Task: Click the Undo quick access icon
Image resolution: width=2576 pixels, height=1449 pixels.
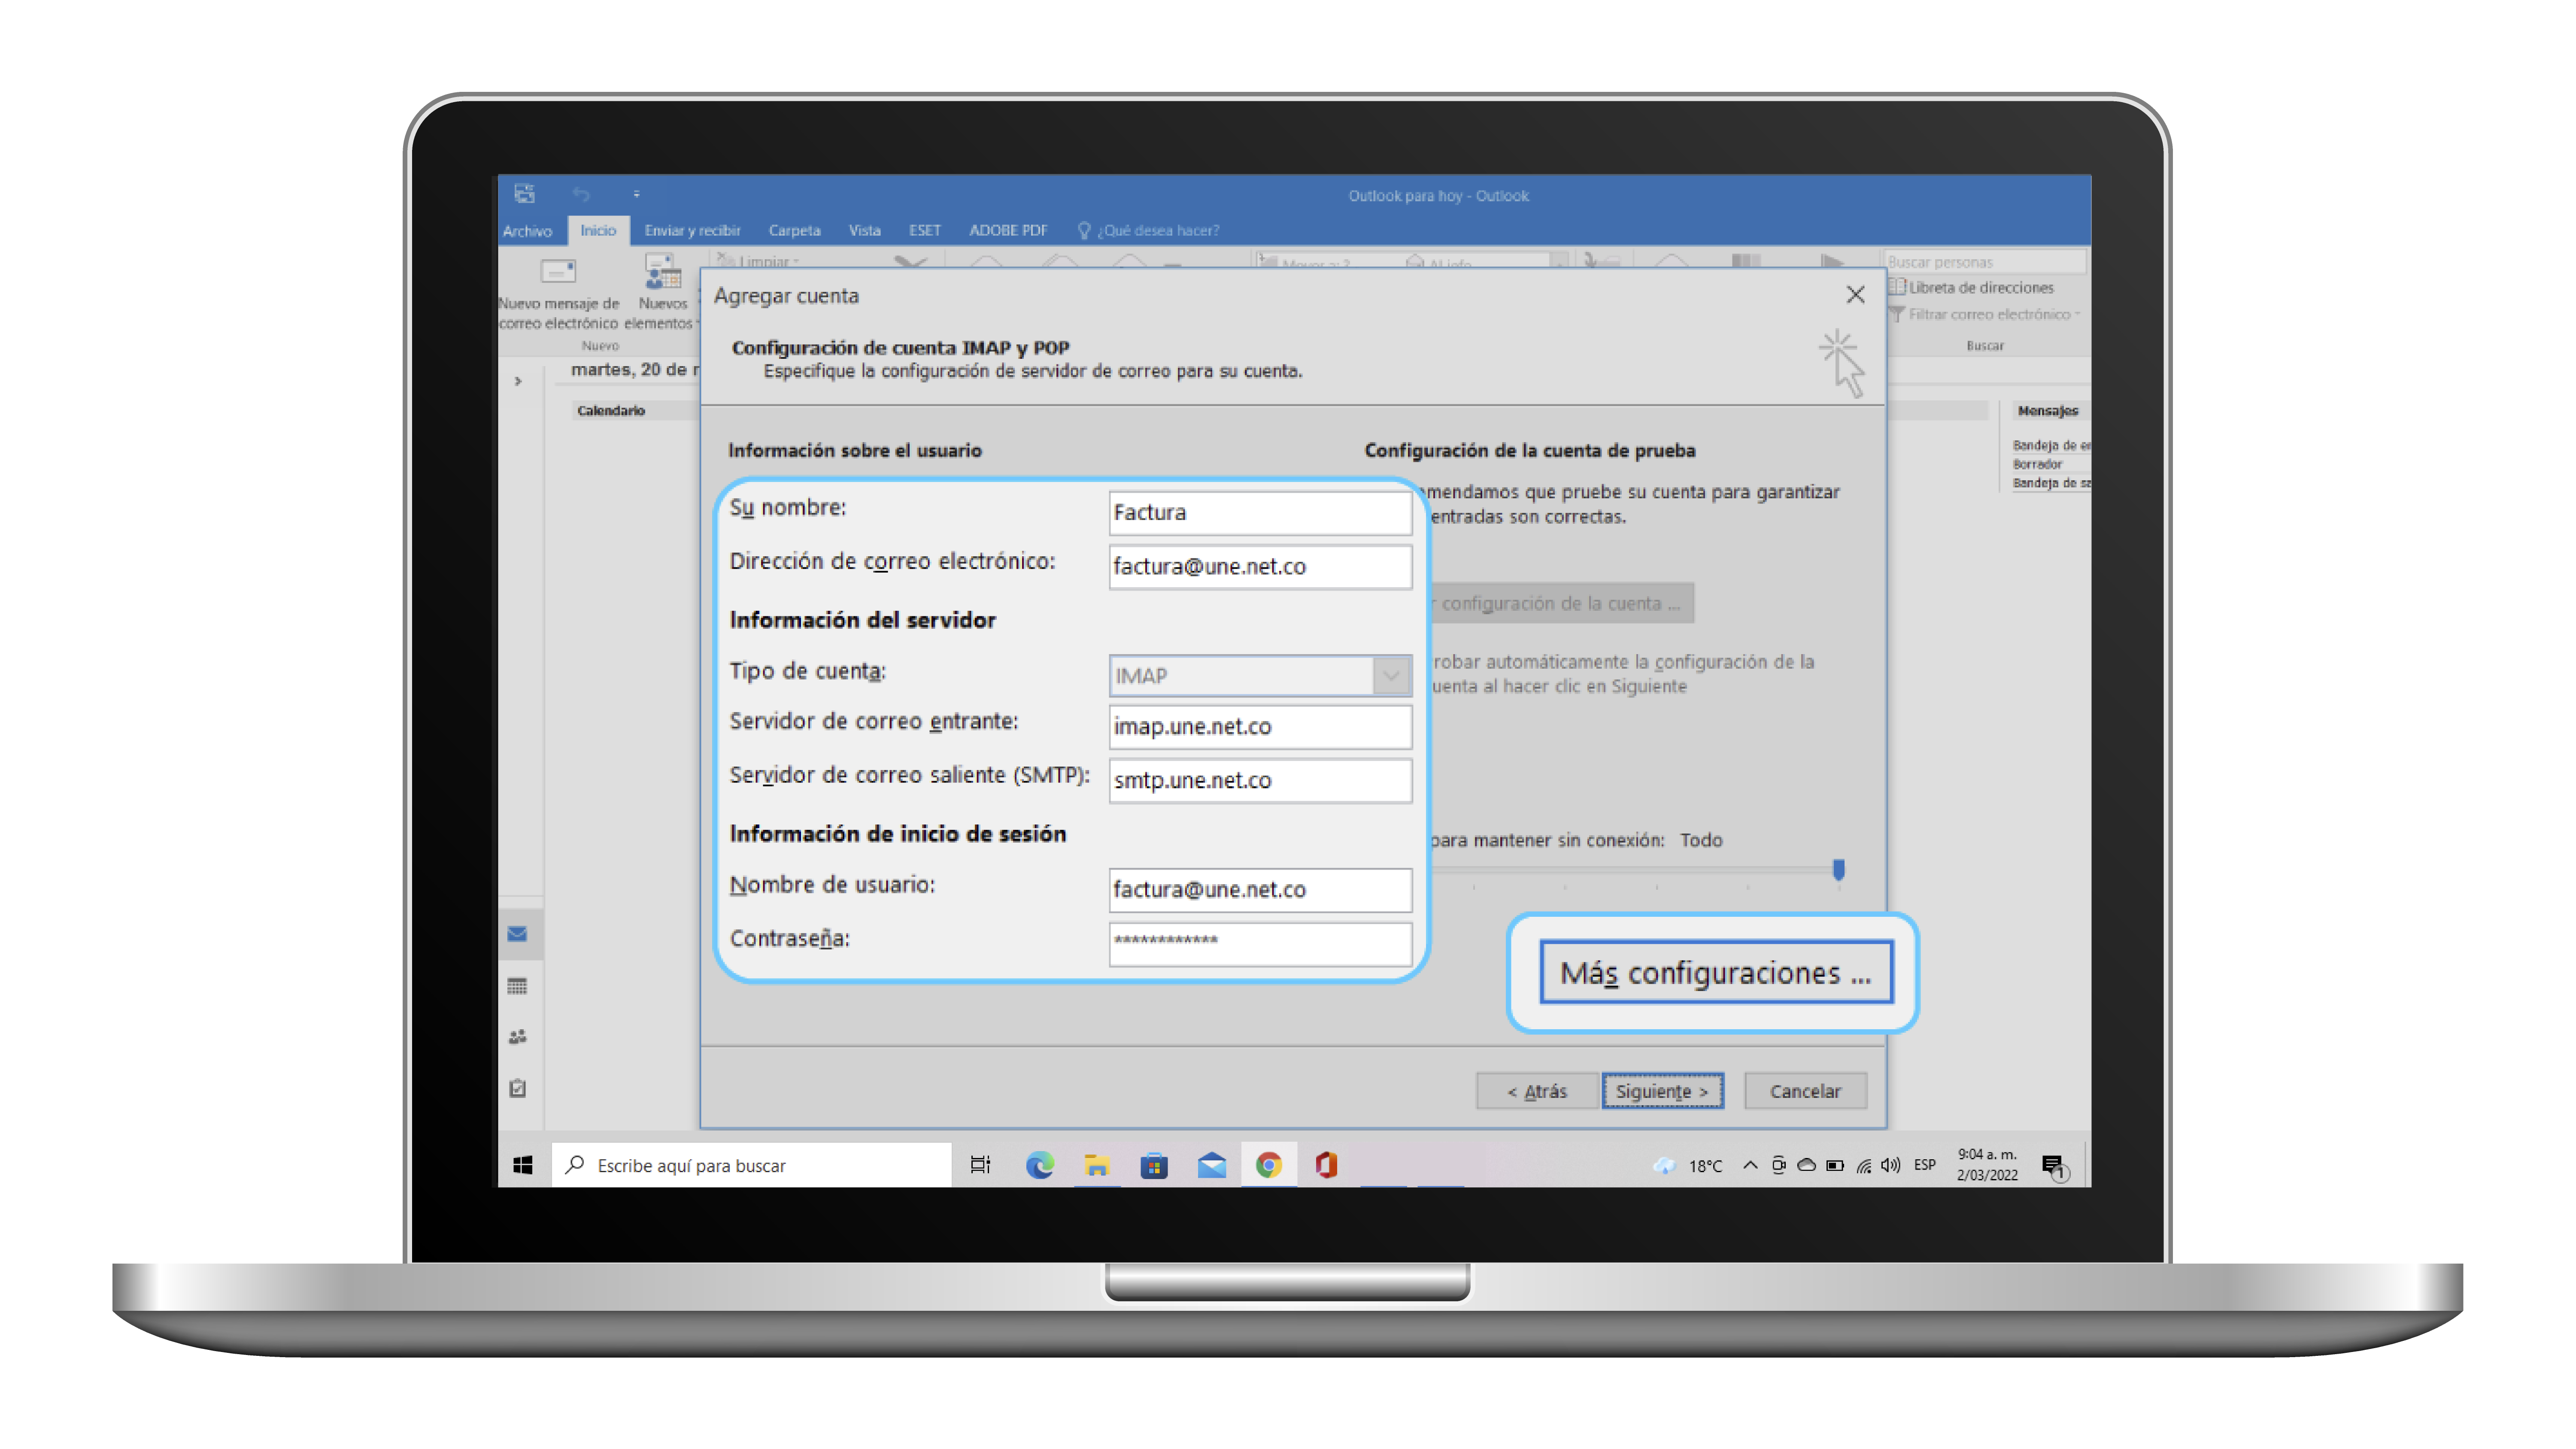Action: pos(581,194)
